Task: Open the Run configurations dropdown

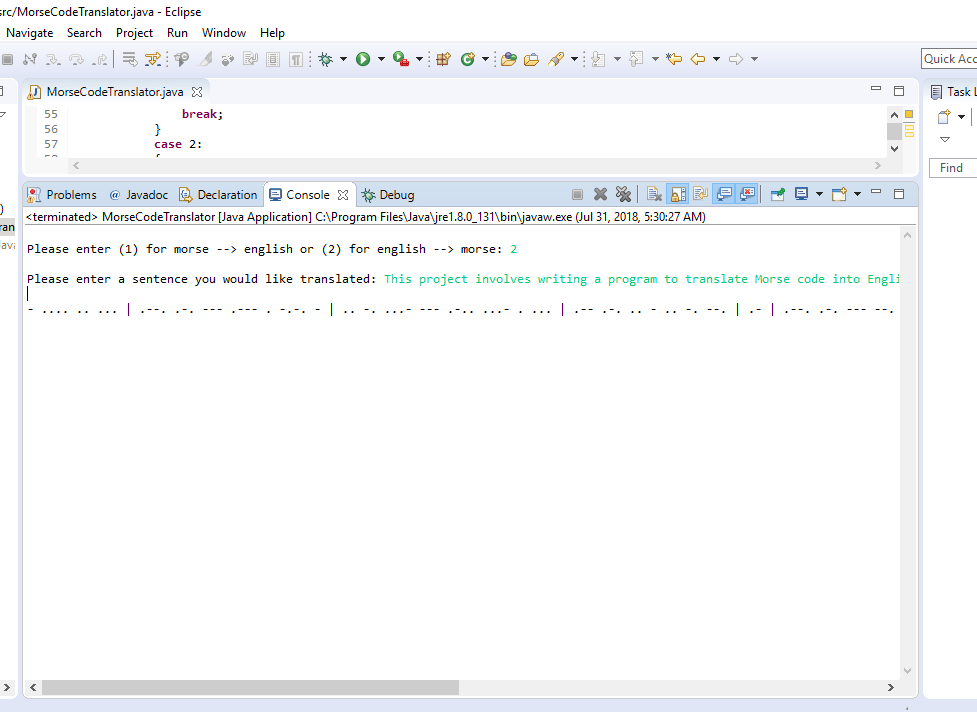Action: (x=381, y=58)
